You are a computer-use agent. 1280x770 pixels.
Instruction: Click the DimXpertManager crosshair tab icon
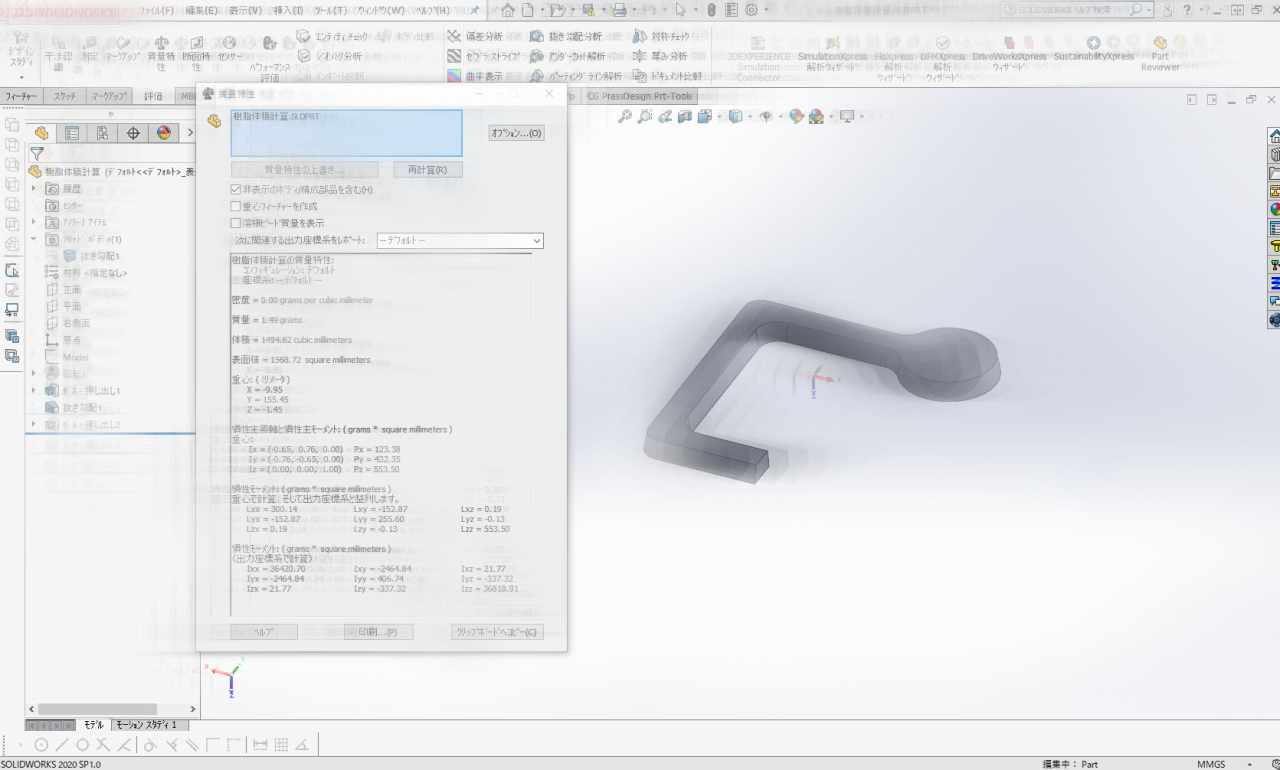tap(133, 133)
